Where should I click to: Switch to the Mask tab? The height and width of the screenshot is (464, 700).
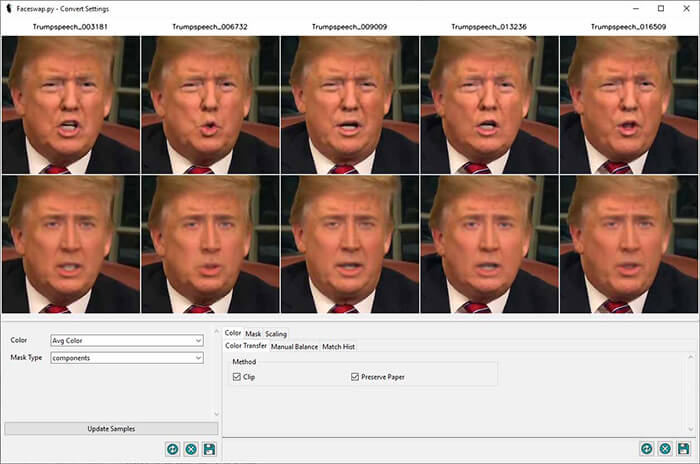[253, 333]
